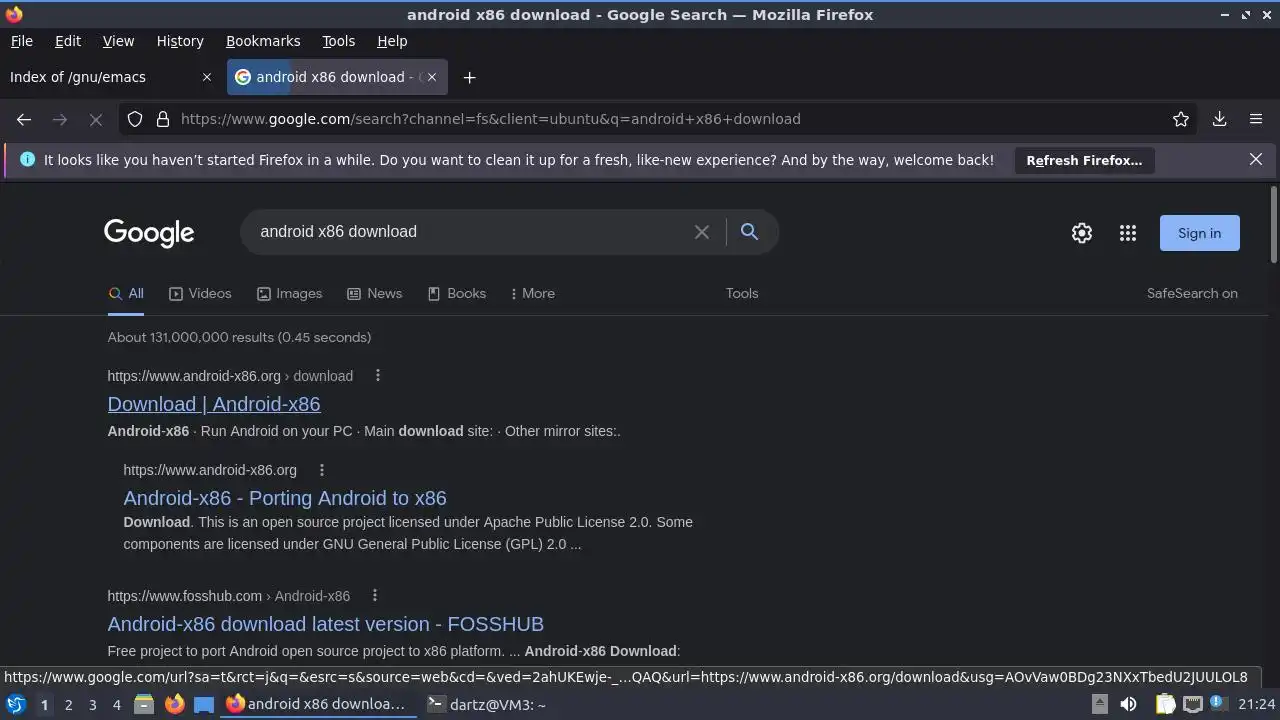The image size is (1280, 720).
Task: Open the Firefox Tools menu
Action: (x=338, y=41)
